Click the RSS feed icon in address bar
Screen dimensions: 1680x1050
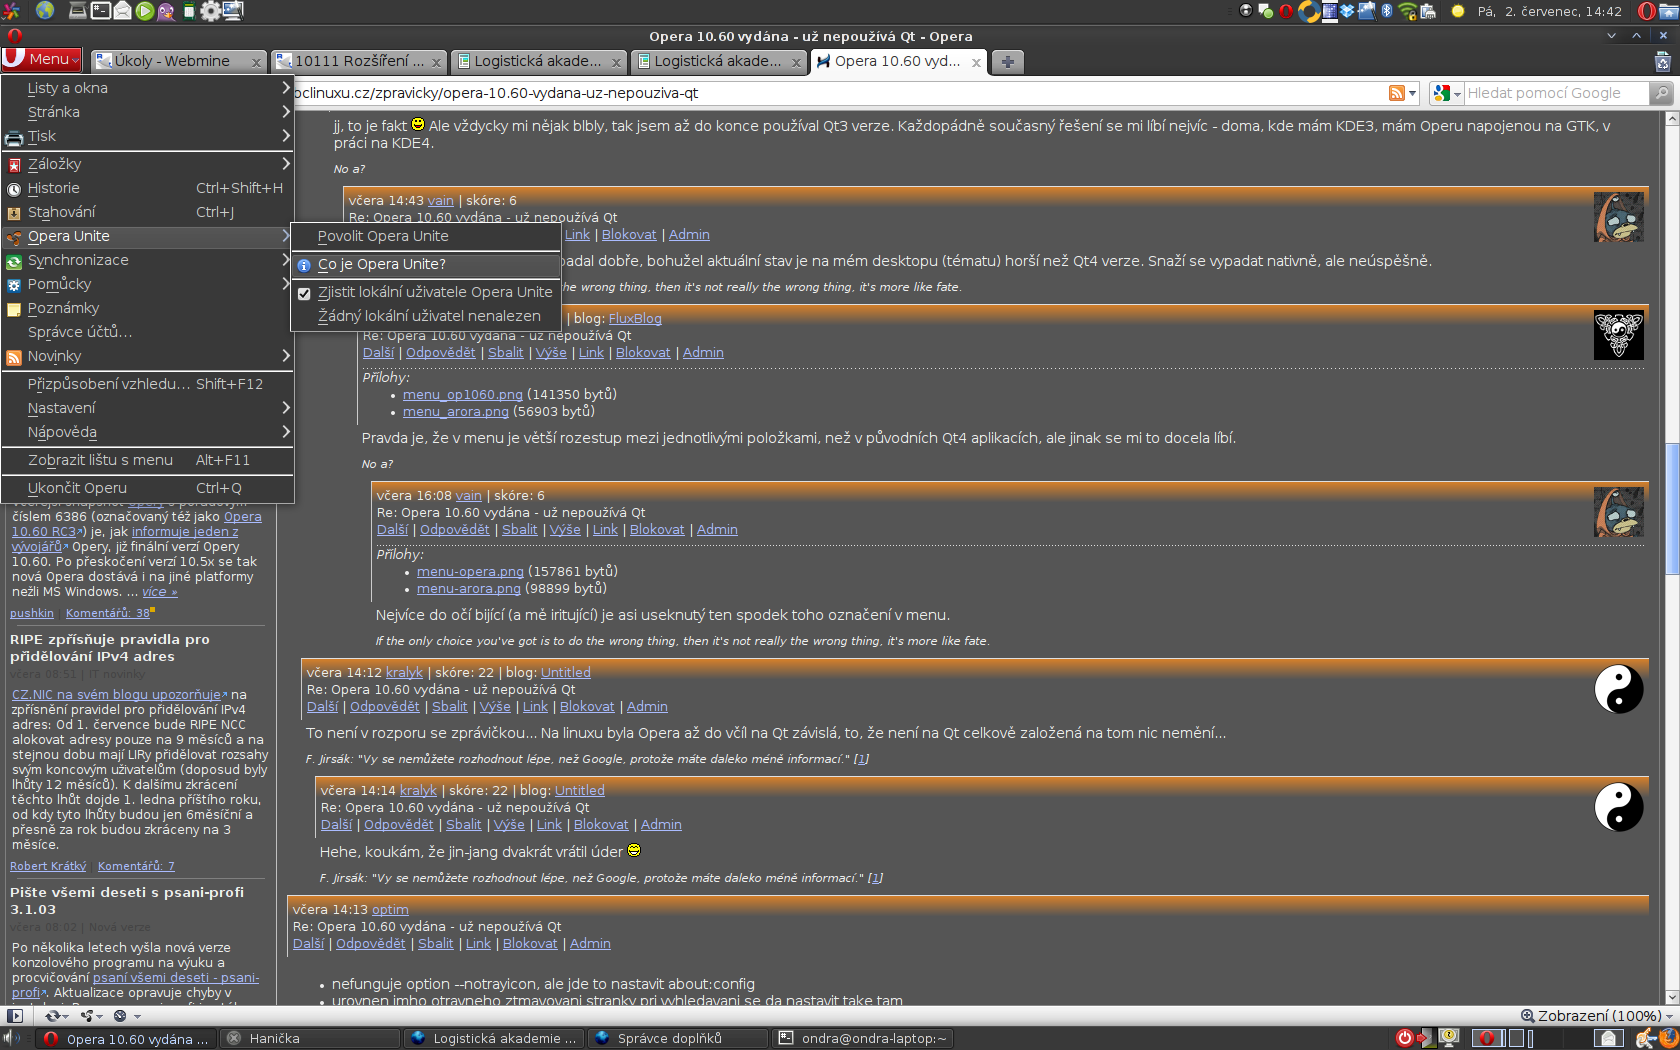[x=1396, y=93]
